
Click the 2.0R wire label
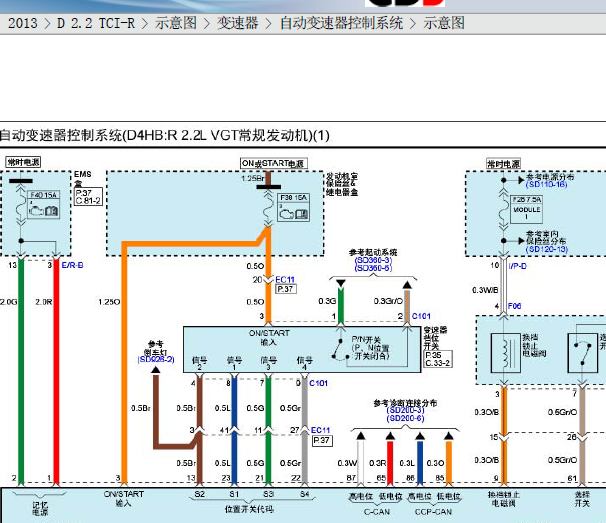[43, 302]
